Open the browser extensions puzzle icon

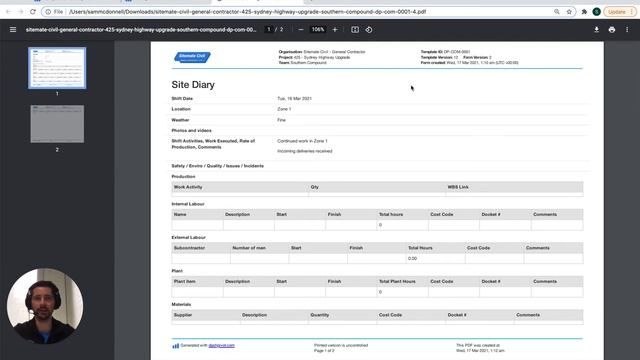[584, 12]
